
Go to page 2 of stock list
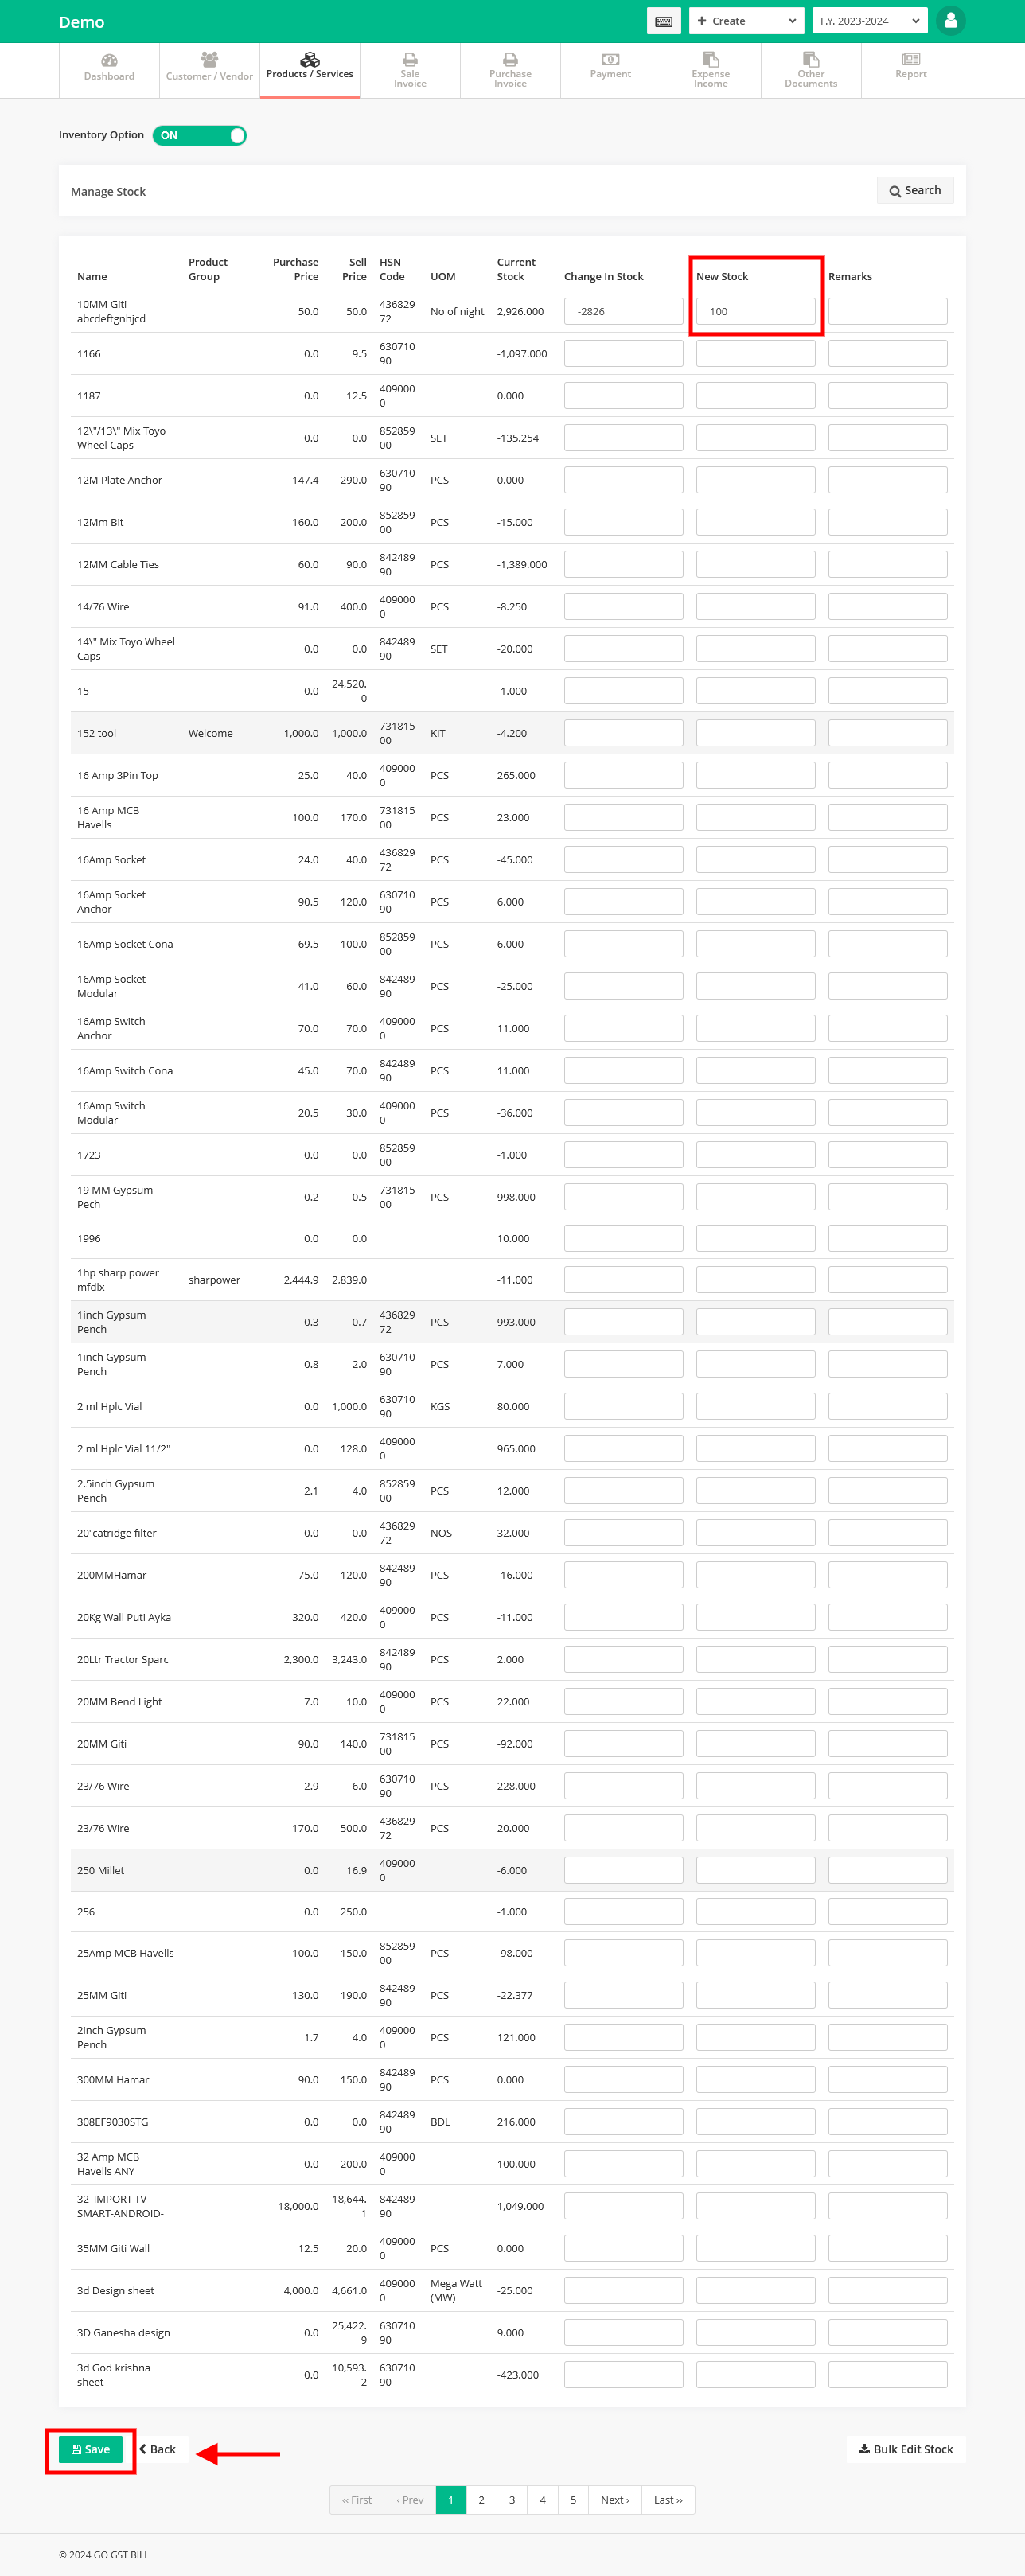[x=481, y=2500]
